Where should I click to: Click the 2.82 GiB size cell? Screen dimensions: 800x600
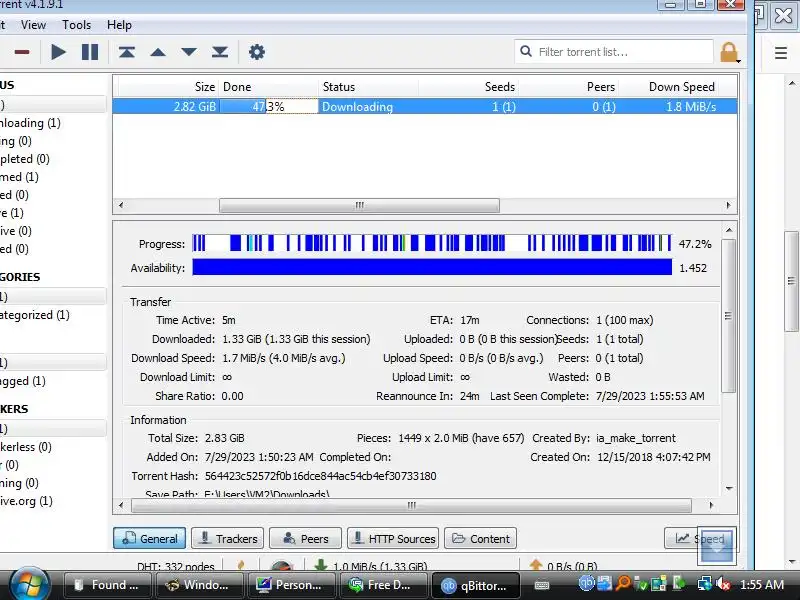coord(195,107)
